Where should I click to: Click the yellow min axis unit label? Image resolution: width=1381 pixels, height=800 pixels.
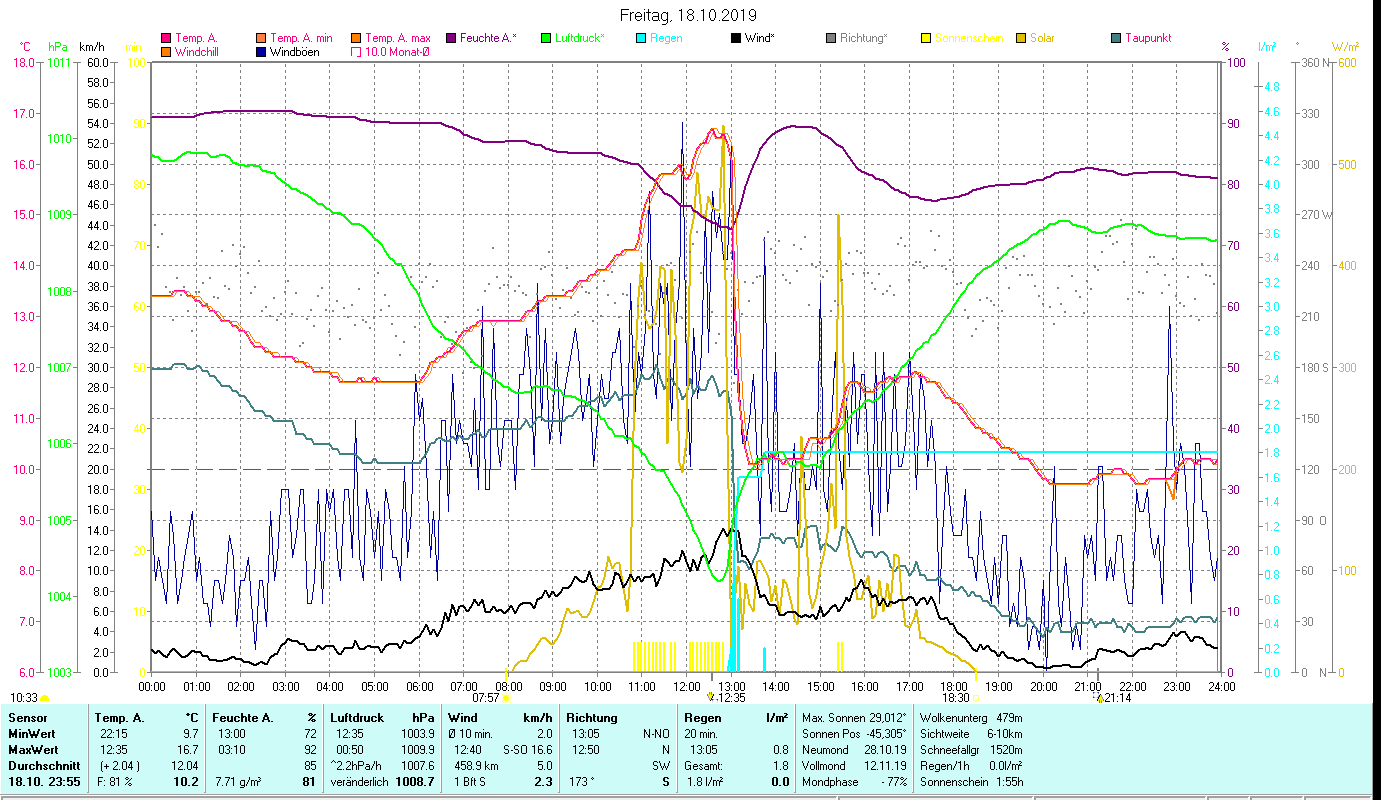(133, 47)
